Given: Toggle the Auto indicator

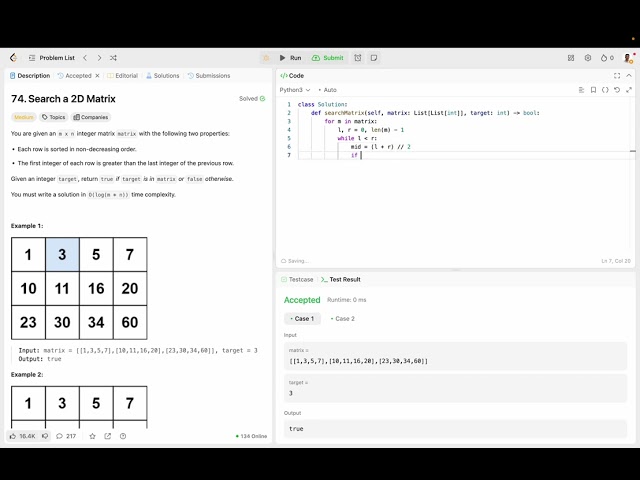Looking at the screenshot, I should [327, 90].
